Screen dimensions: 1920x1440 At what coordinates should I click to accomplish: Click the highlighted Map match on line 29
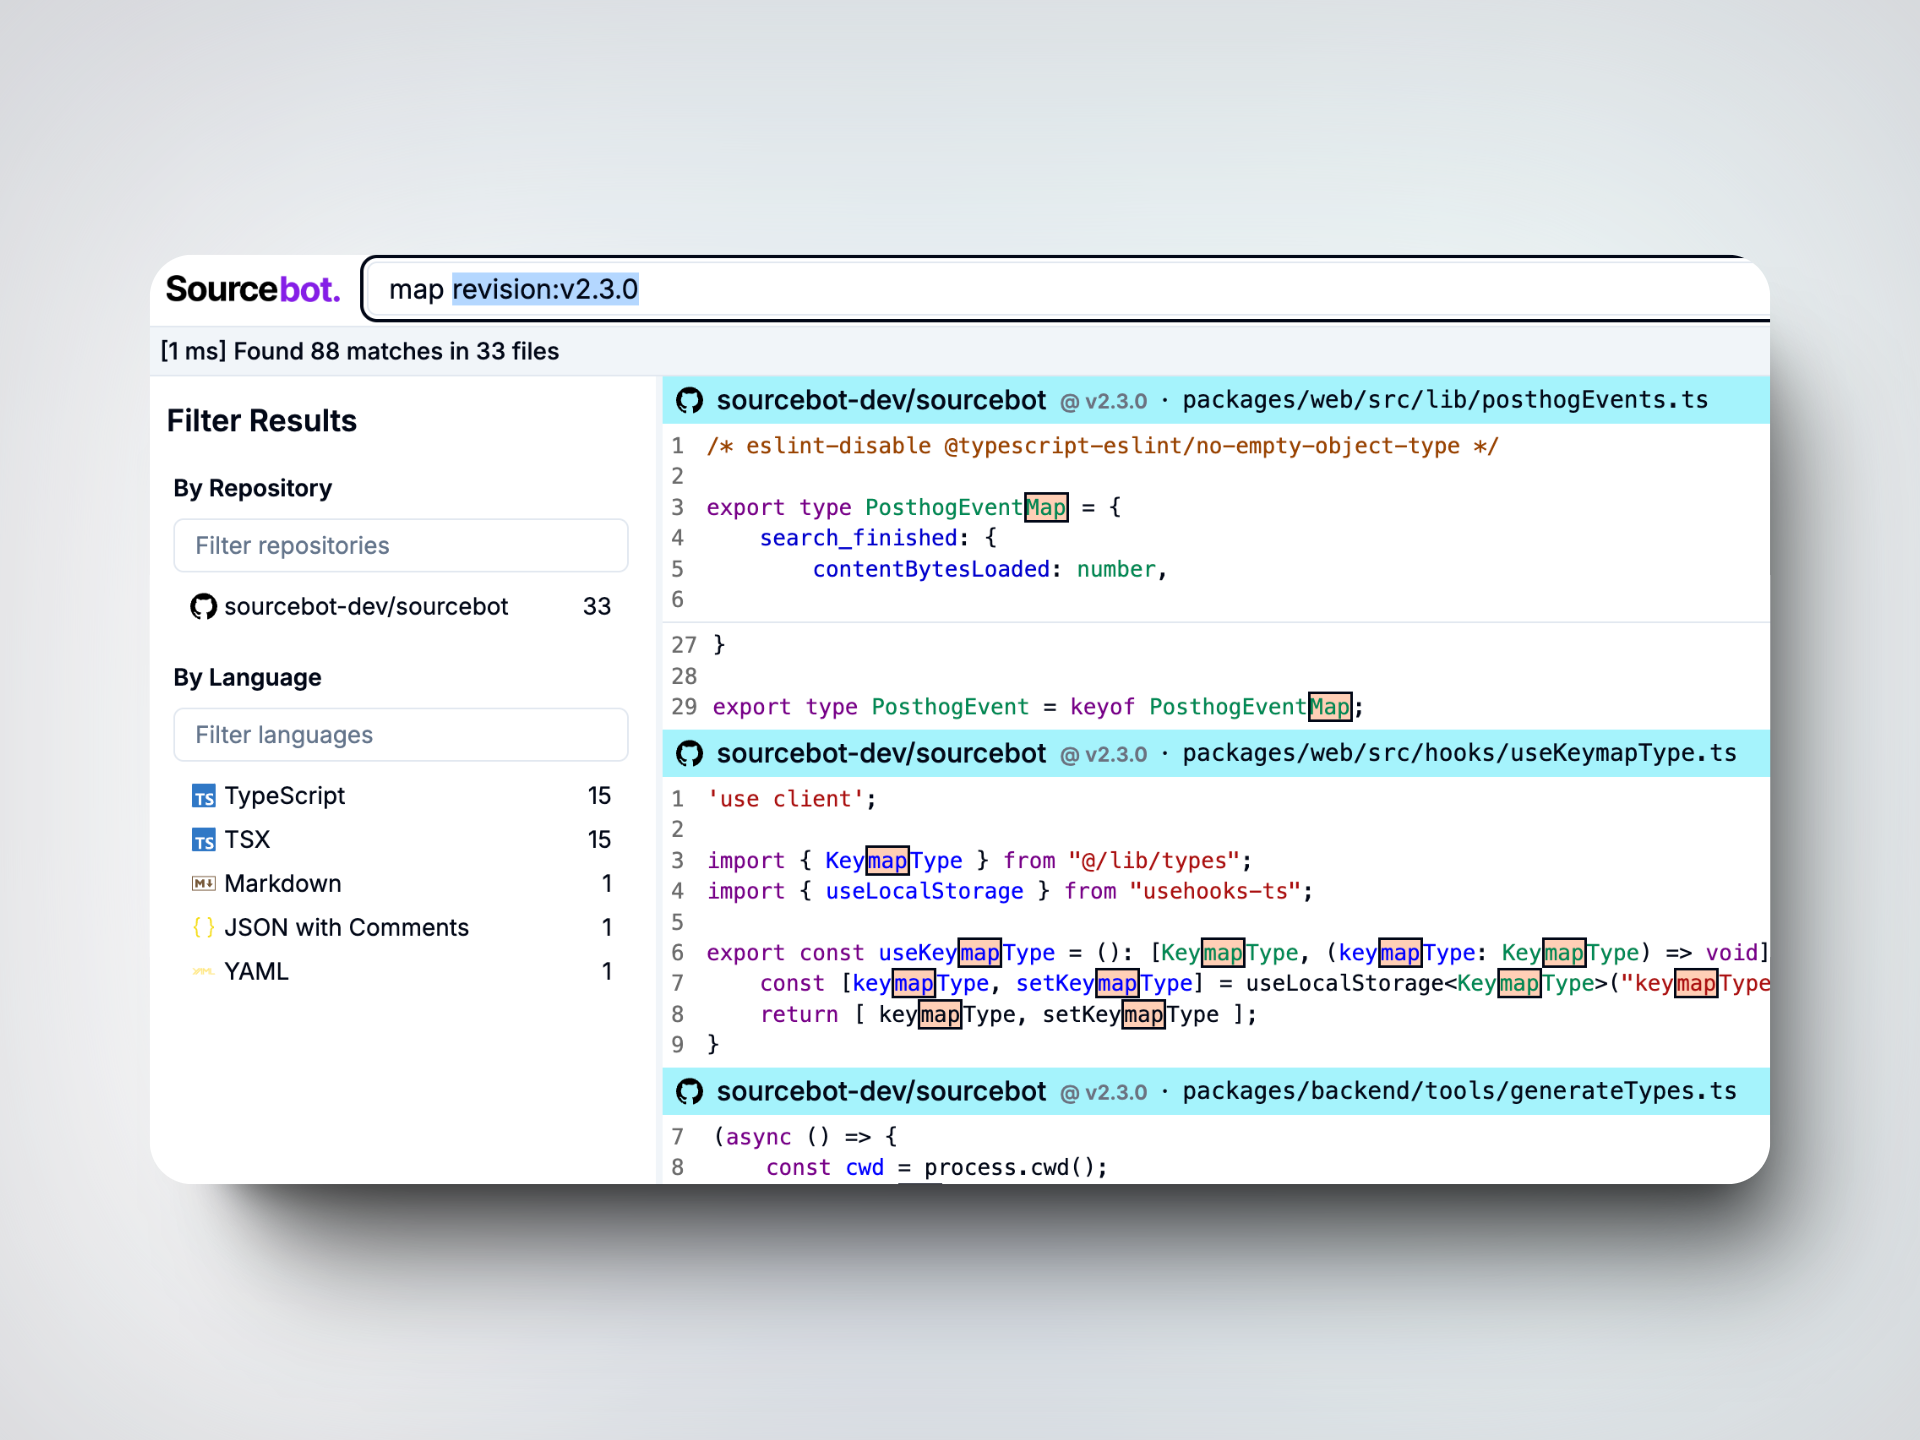pos(1330,707)
